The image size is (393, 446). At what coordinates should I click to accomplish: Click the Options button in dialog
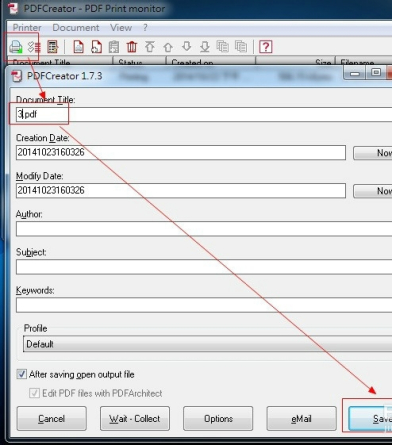[218, 419]
